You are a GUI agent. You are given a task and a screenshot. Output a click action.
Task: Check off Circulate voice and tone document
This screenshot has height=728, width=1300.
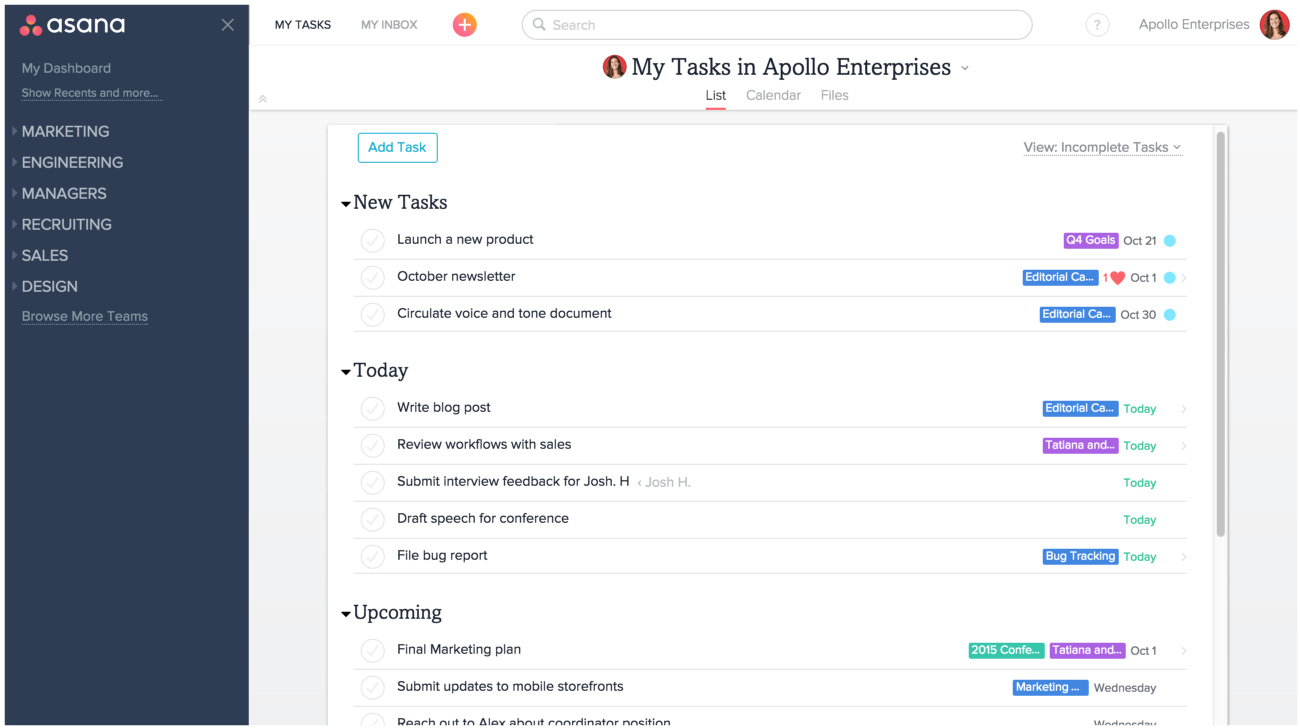point(372,314)
